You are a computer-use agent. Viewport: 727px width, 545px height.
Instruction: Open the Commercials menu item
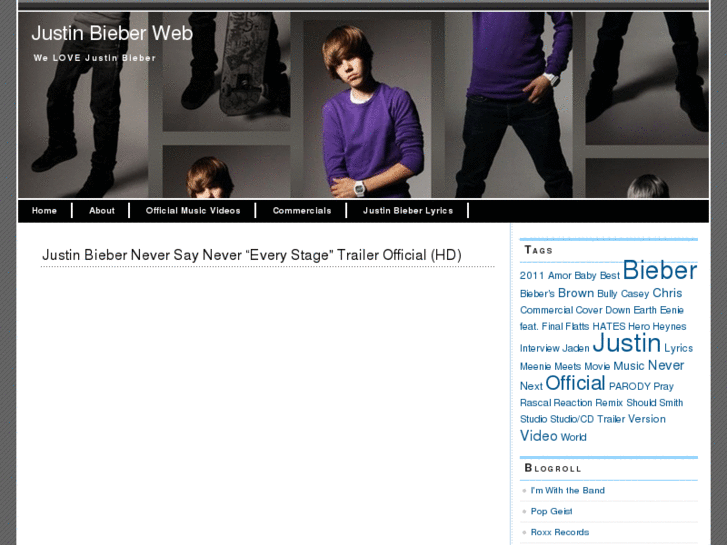coord(302,211)
